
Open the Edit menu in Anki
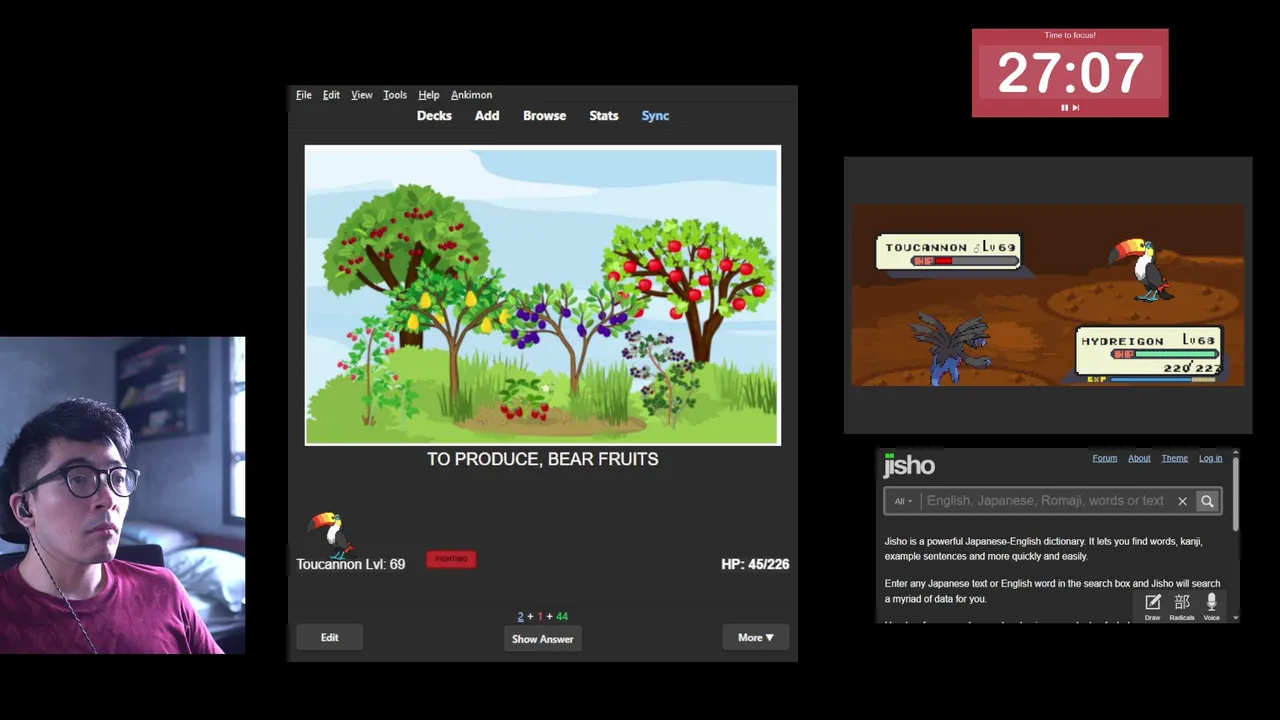click(x=331, y=95)
